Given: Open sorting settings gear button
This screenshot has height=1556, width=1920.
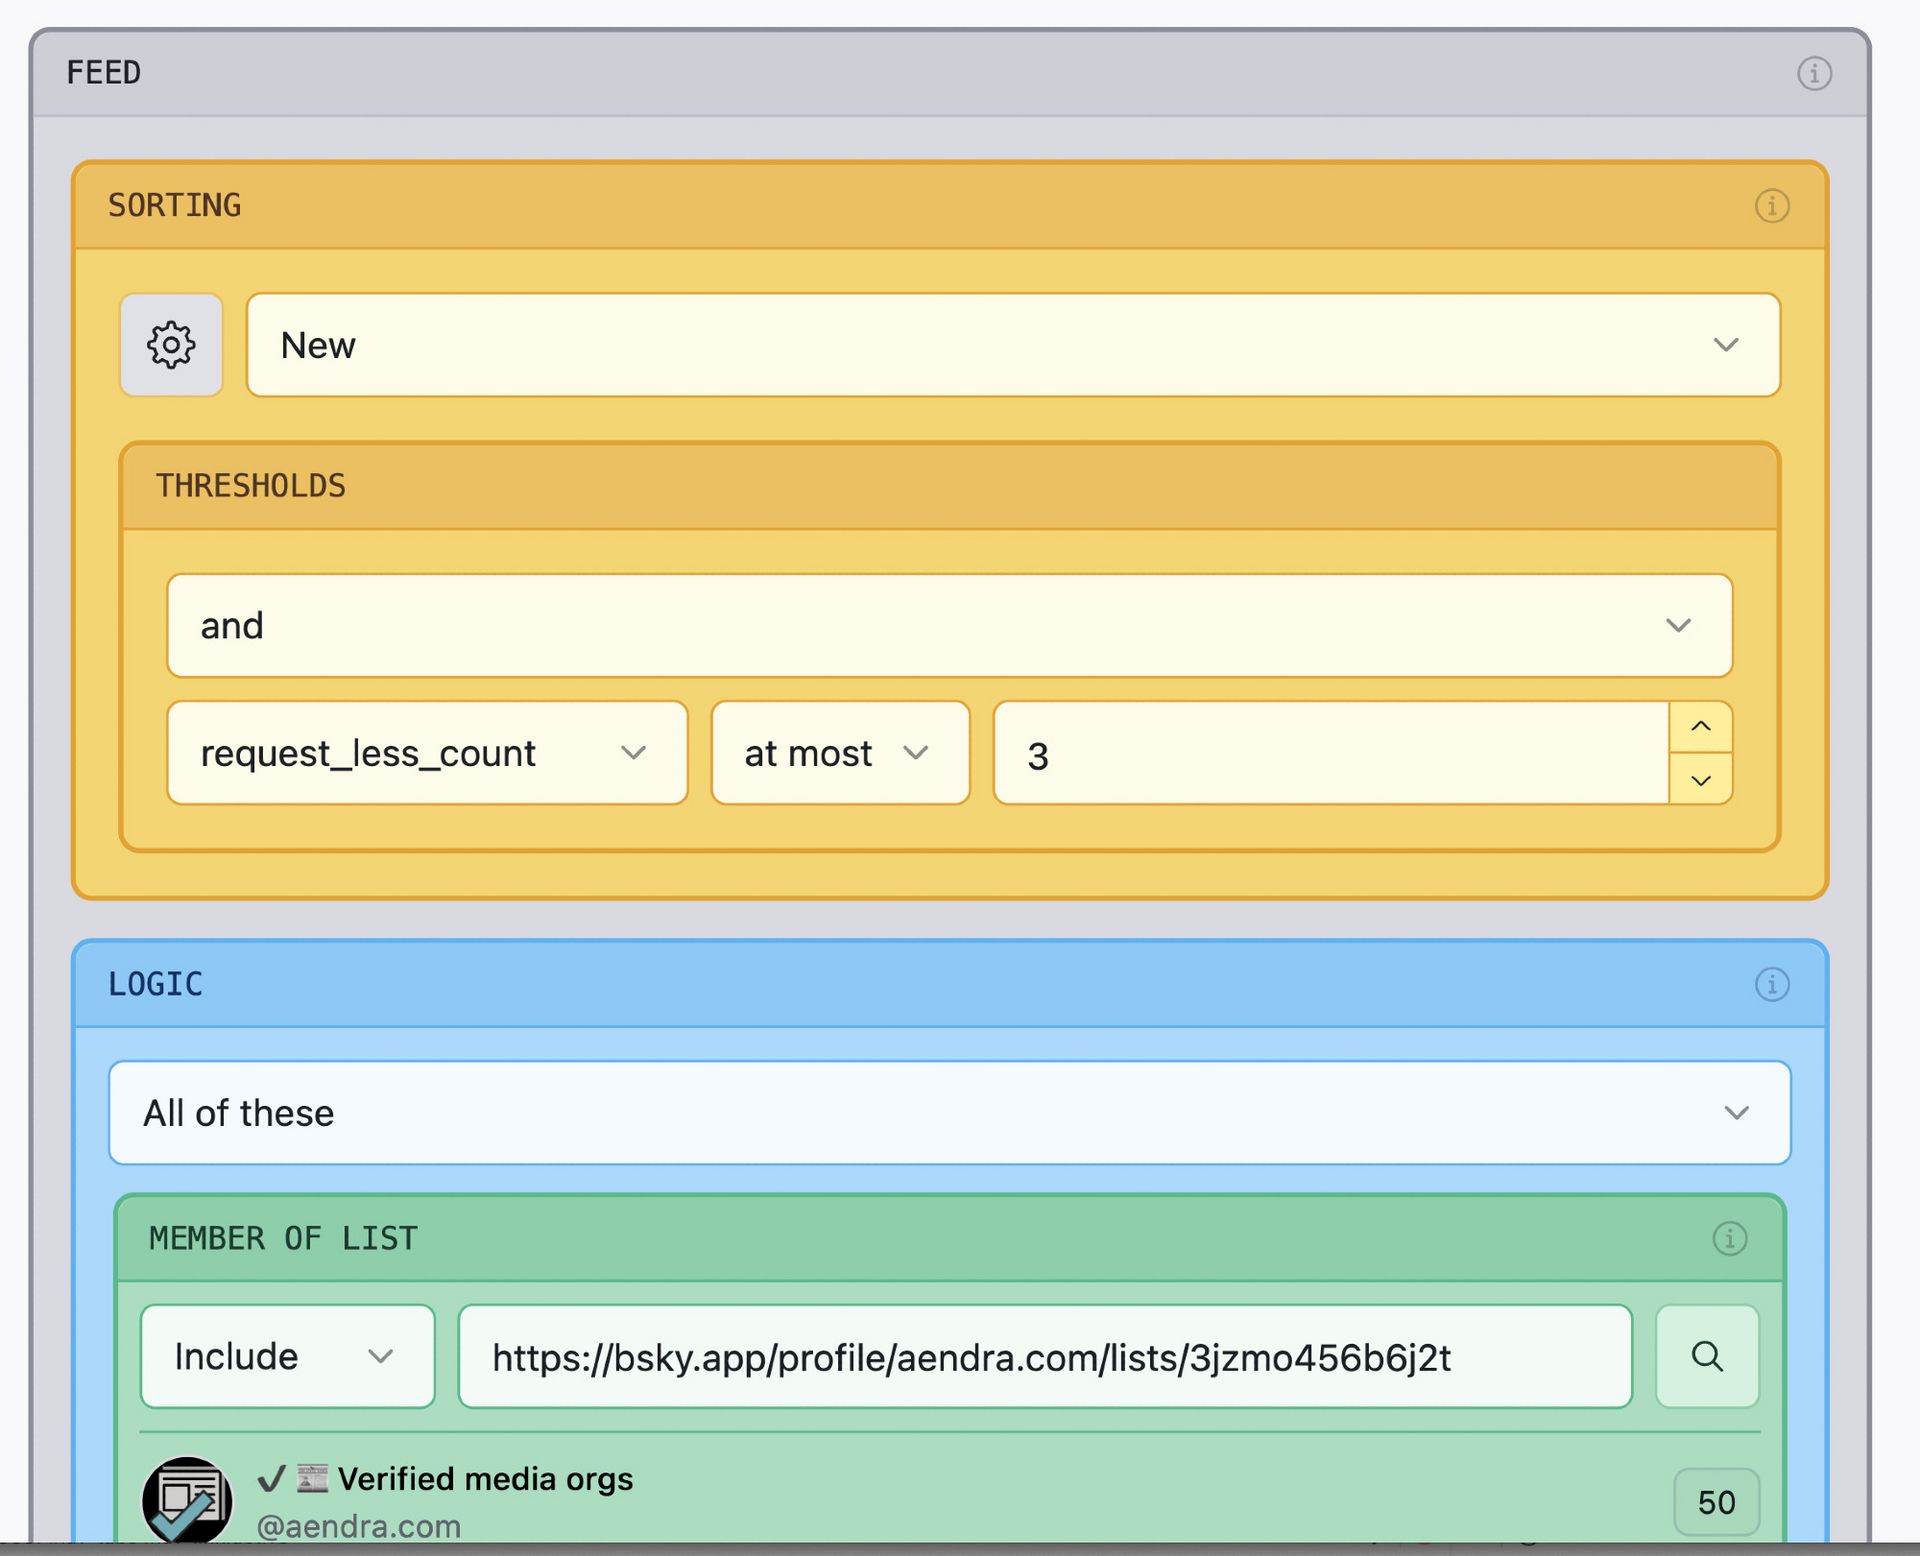Looking at the screenshot, I should coord(171,345).
